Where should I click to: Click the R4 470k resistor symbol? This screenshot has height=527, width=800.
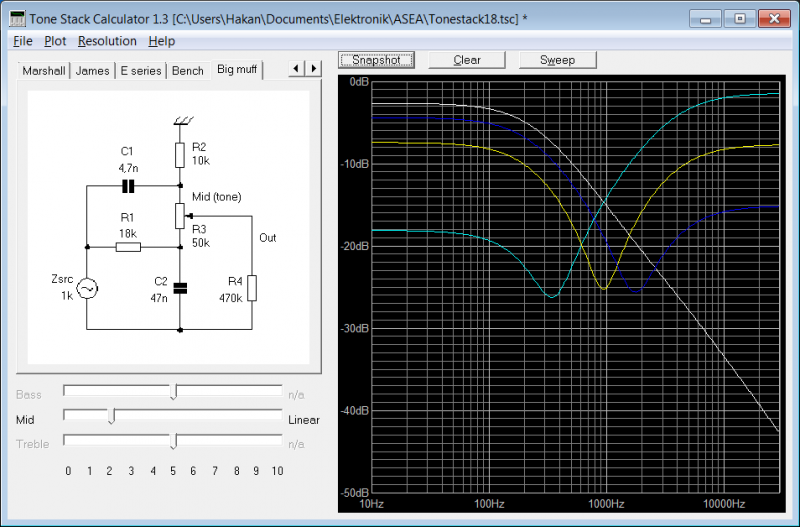[x=251, y=288]
